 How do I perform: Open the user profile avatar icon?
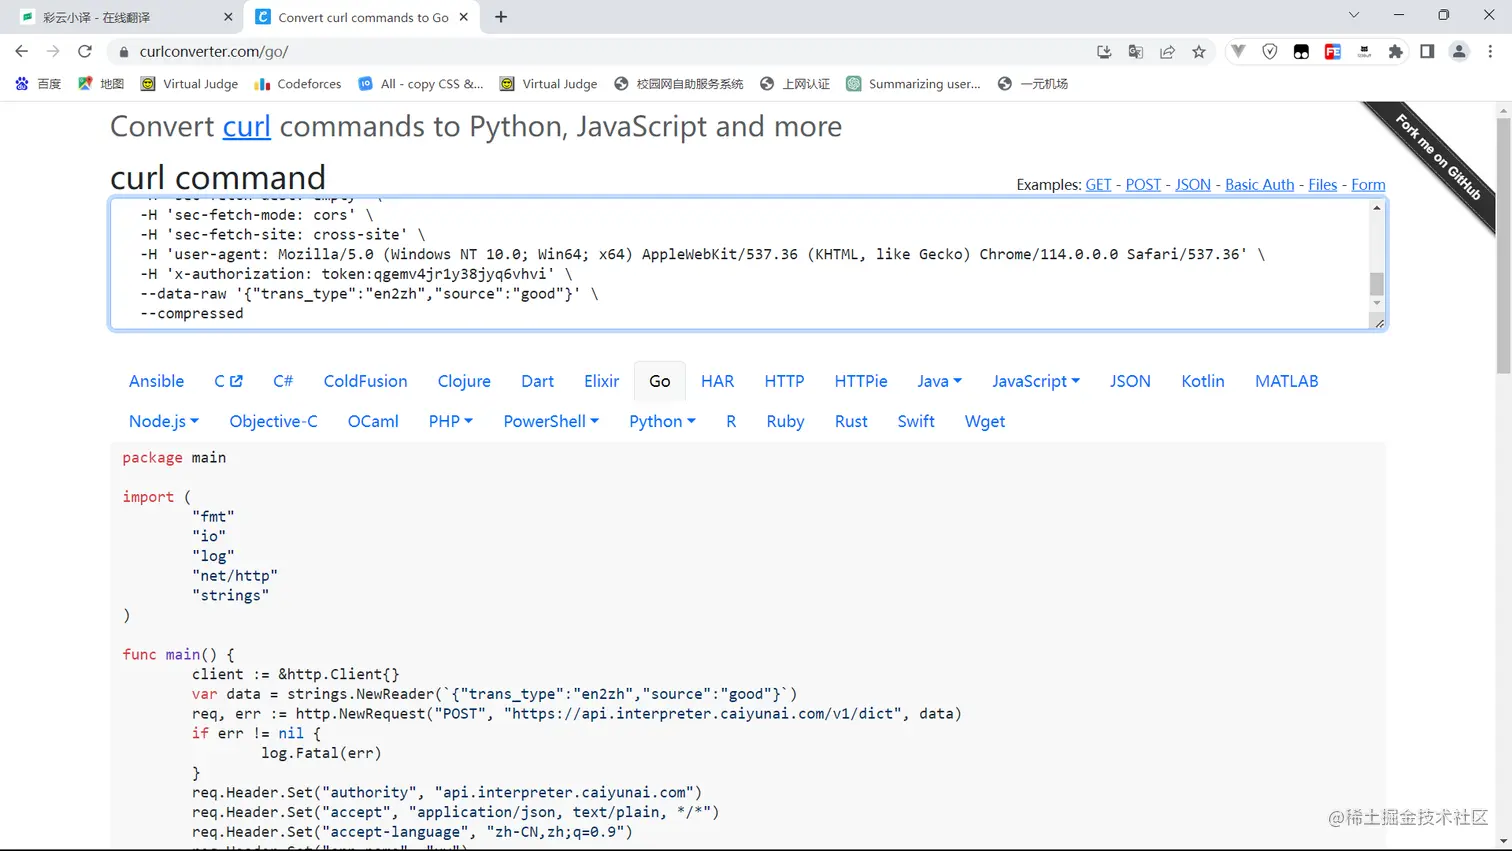point(1459,52)
